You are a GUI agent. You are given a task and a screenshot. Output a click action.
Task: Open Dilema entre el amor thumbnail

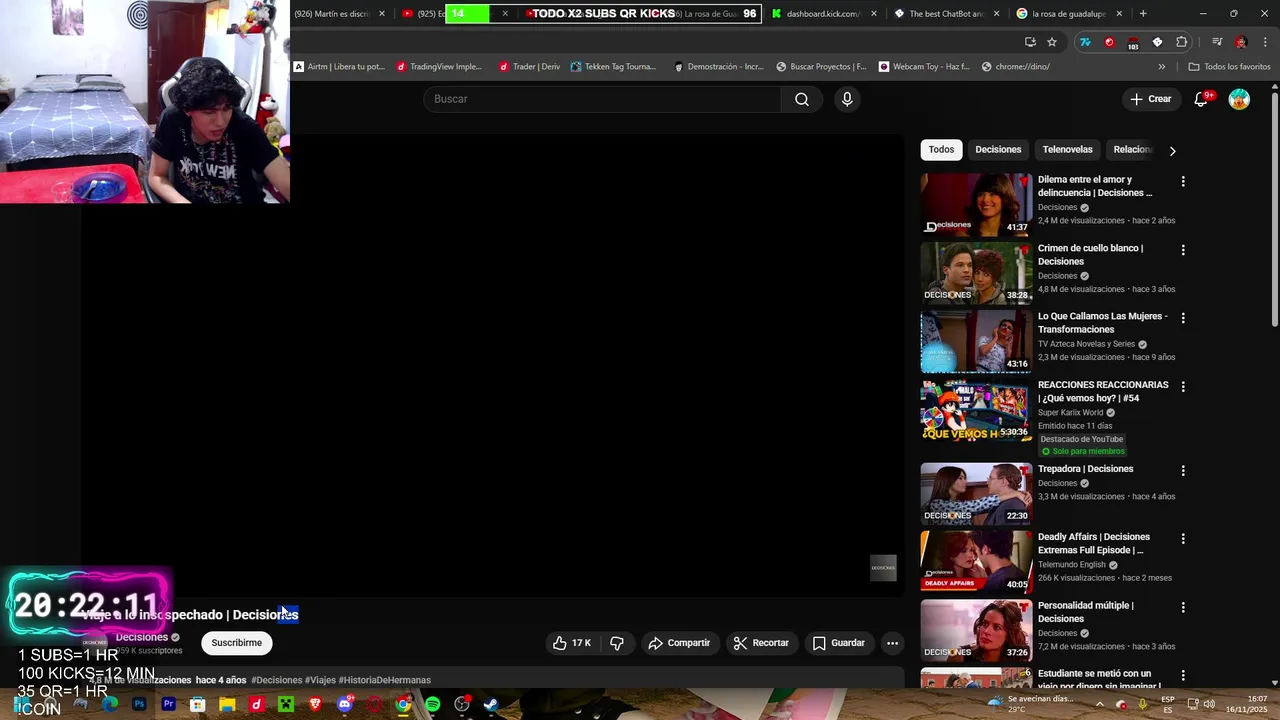point(976,205)
